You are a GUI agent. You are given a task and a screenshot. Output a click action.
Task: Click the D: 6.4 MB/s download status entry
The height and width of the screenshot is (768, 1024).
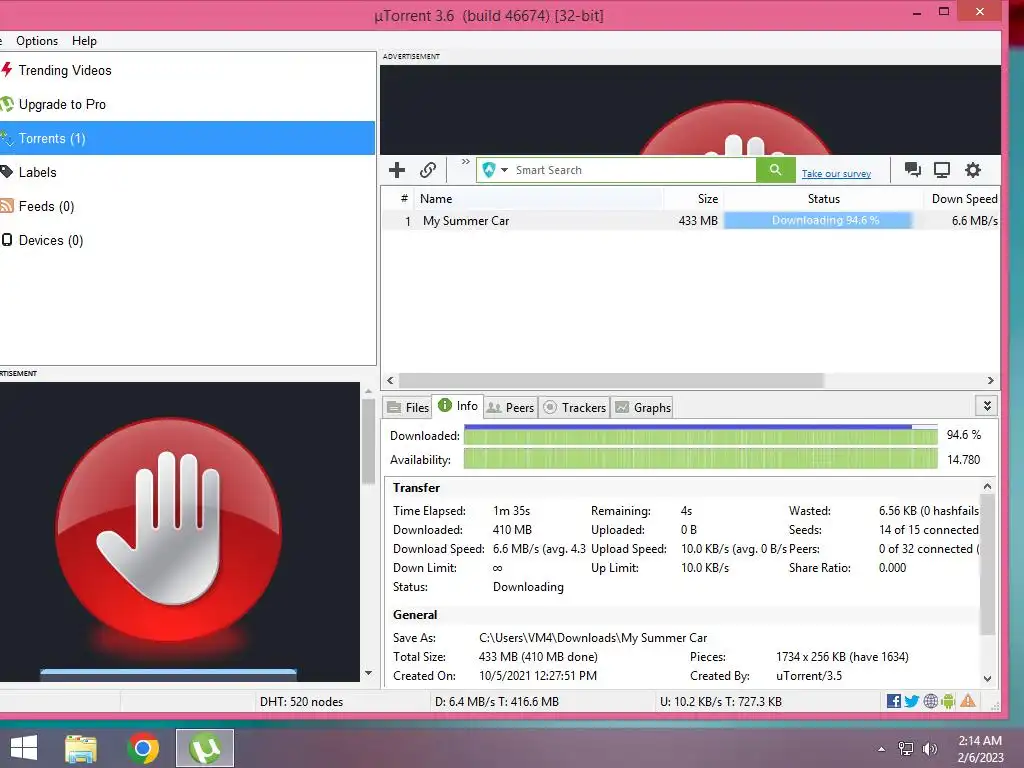(x=497, y=701)
